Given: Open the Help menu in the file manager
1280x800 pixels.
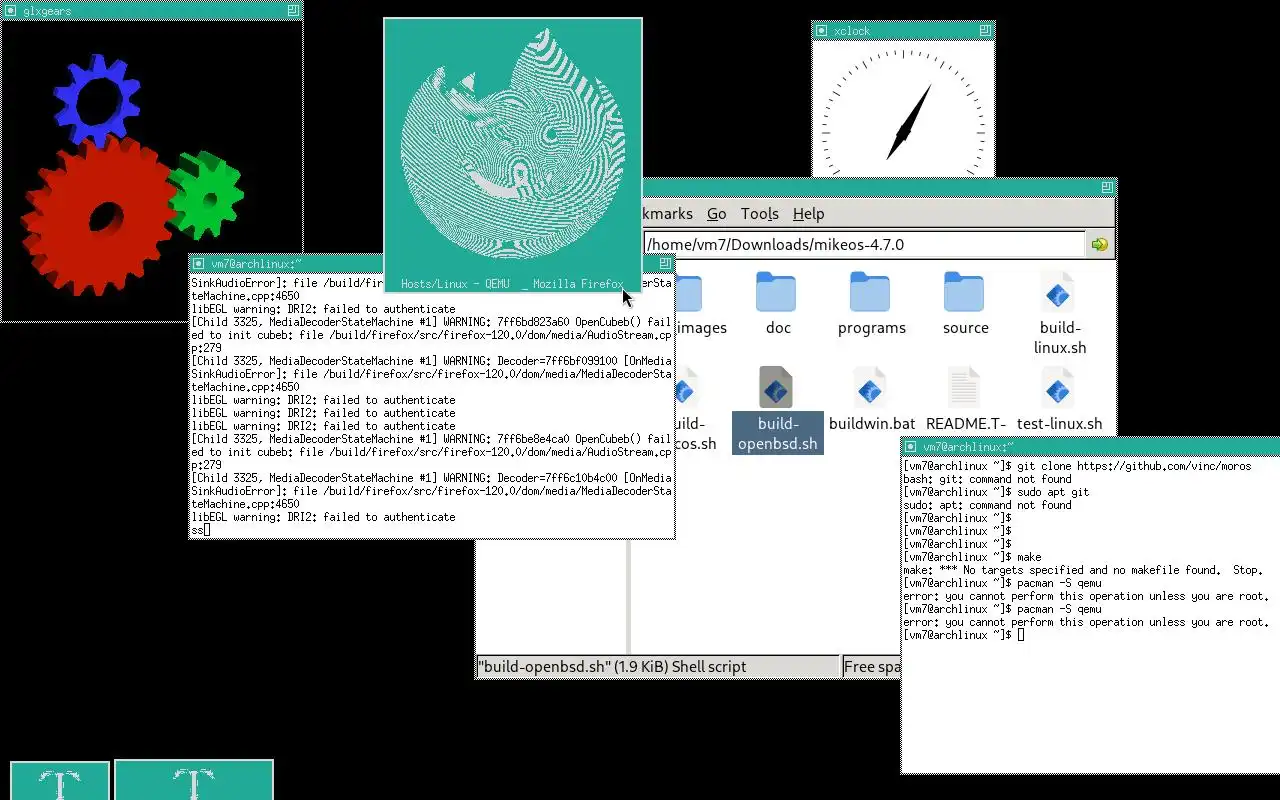Looking at the screenshot, I should pos(808,214).
